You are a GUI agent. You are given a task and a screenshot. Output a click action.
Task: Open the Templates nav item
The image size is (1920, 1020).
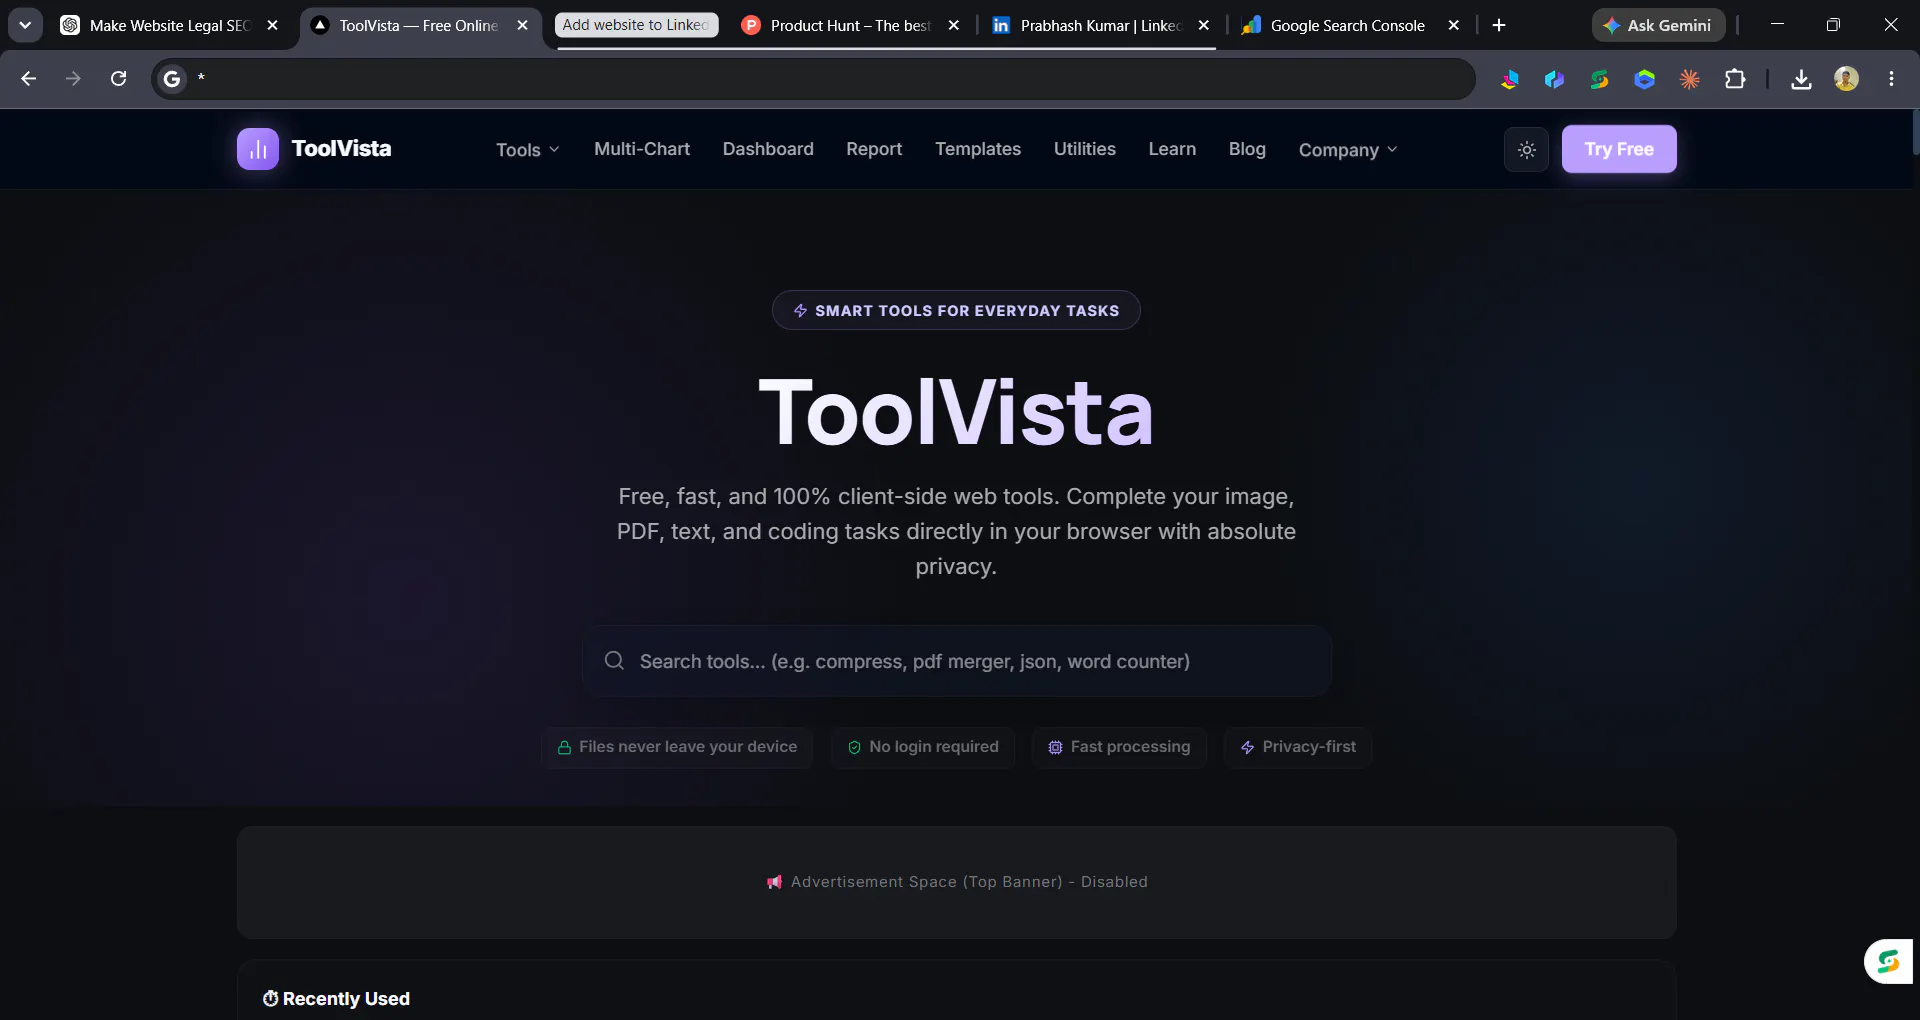click(978, 149)
